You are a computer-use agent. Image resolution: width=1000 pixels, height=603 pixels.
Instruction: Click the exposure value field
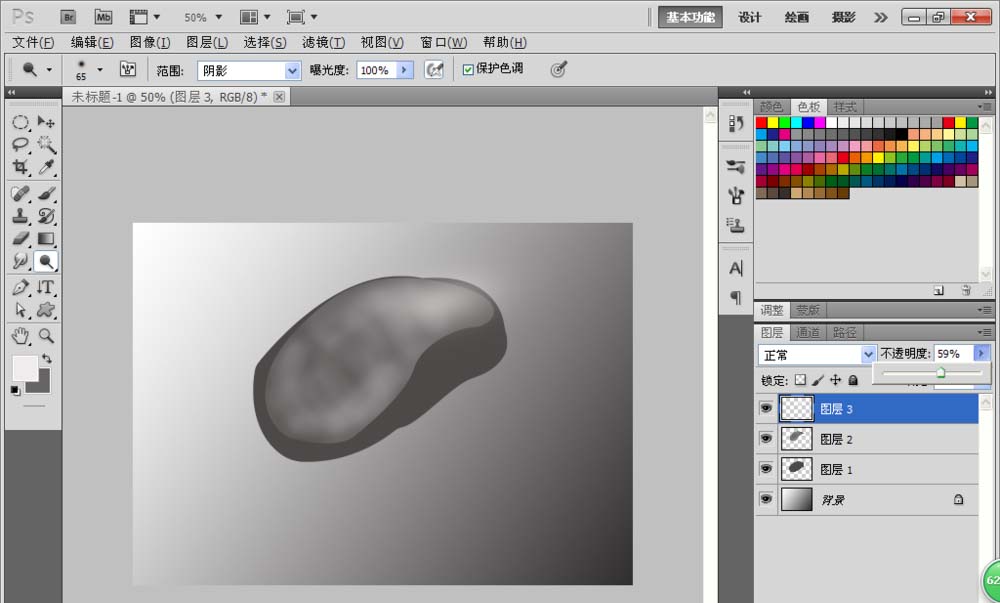point(376,70)
